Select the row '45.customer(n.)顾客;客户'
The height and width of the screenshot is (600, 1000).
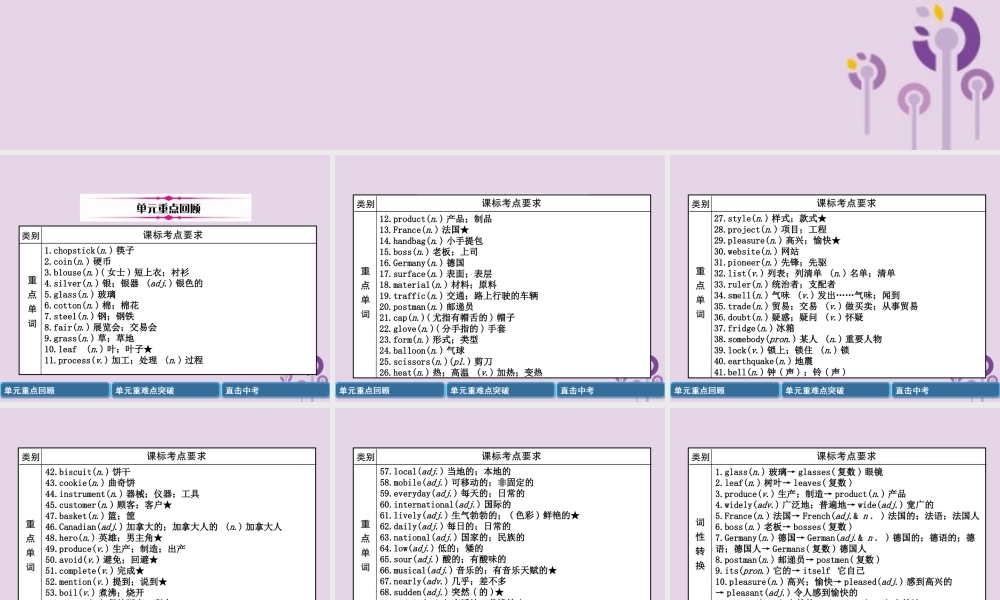[x=108, y=504]
